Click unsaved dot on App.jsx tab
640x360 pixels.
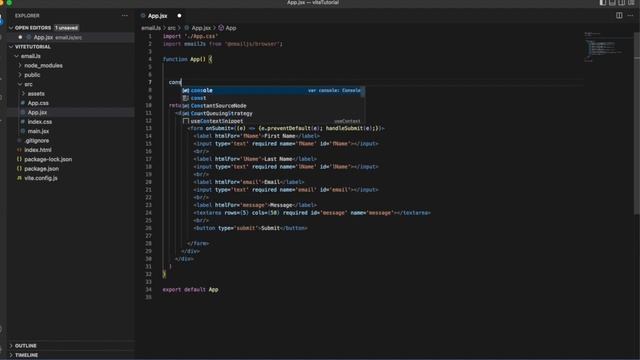(x=179, y=16)
